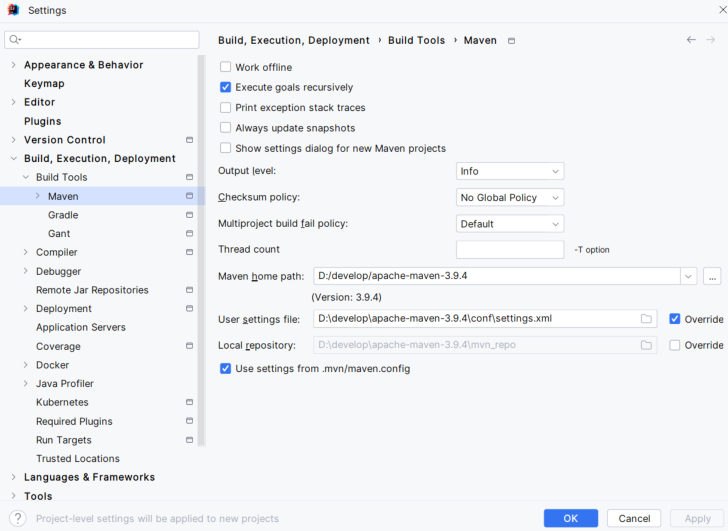Click the search magnifier icon in settings search
The image size is (728, 531).
tap(15, 39)
